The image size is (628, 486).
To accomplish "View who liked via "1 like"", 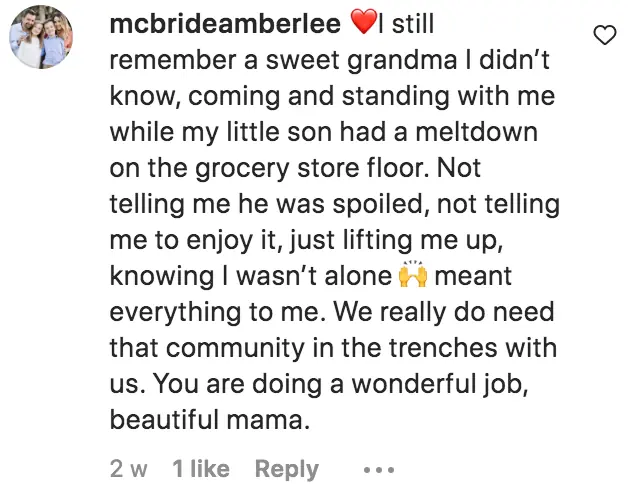I will coord(201,469).
